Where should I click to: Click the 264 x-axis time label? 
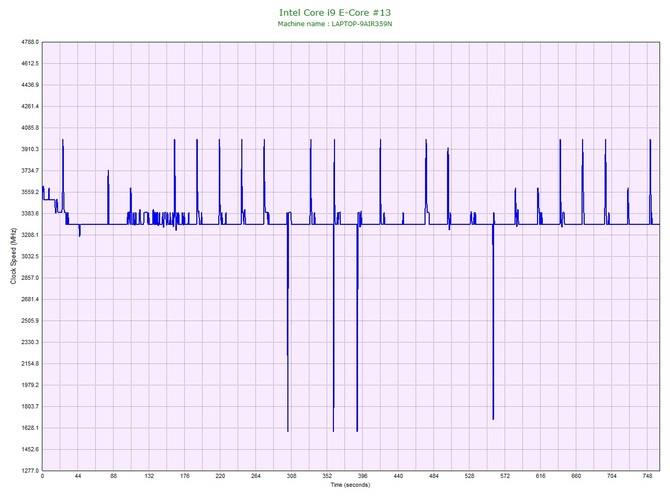point(256,476)
